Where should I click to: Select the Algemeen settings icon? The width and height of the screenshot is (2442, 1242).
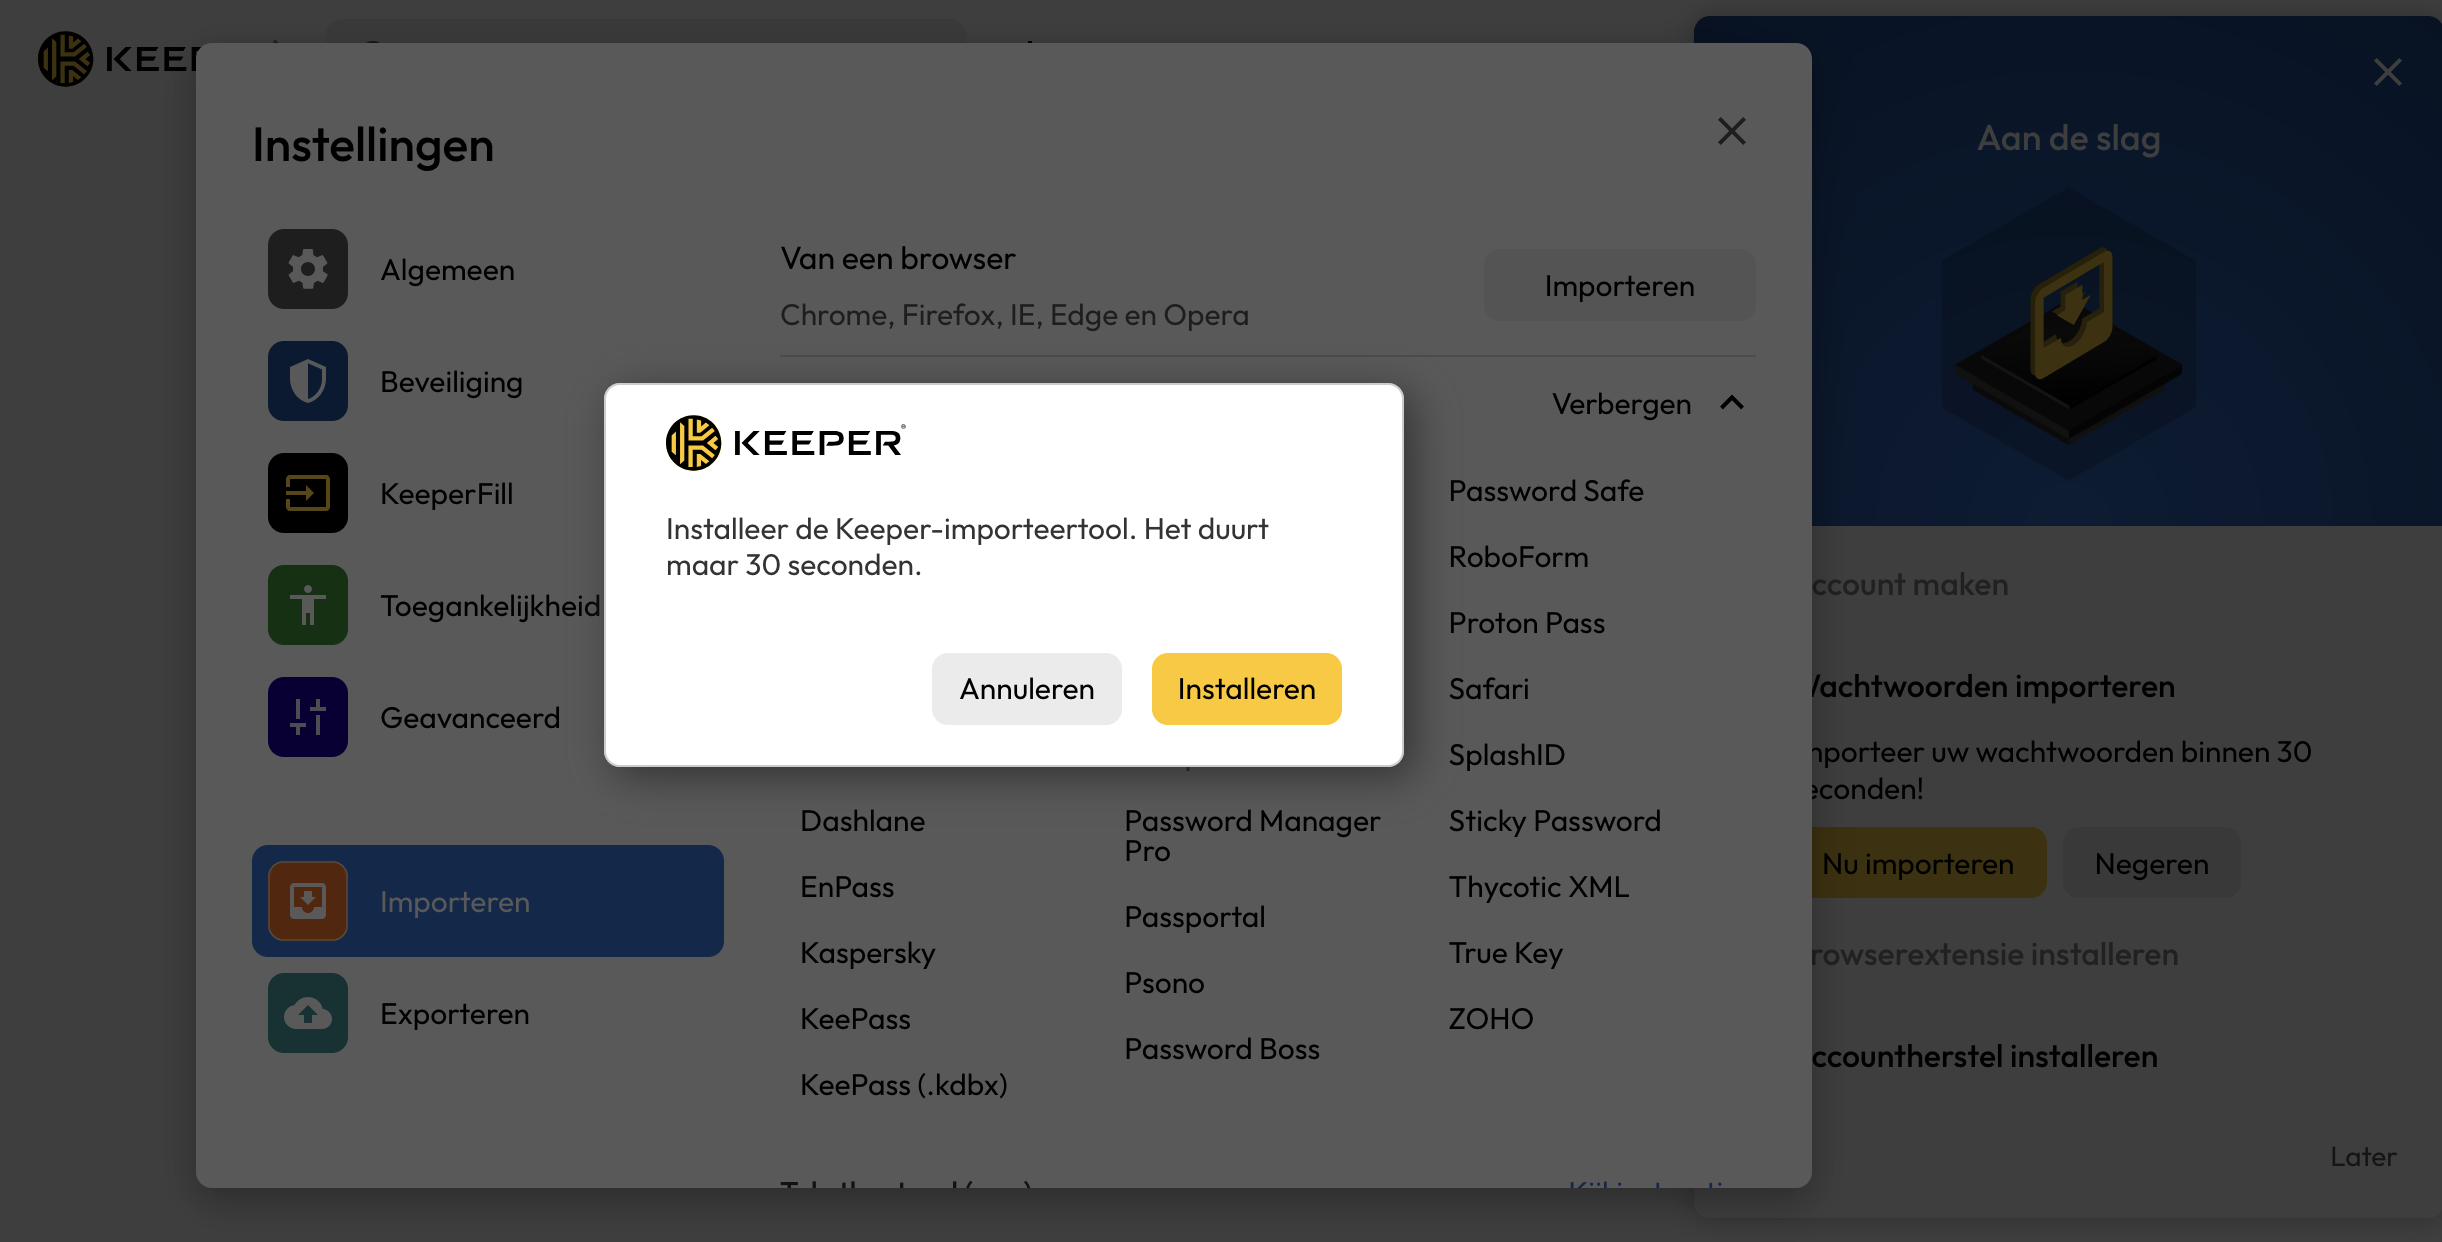coord(307,269)
